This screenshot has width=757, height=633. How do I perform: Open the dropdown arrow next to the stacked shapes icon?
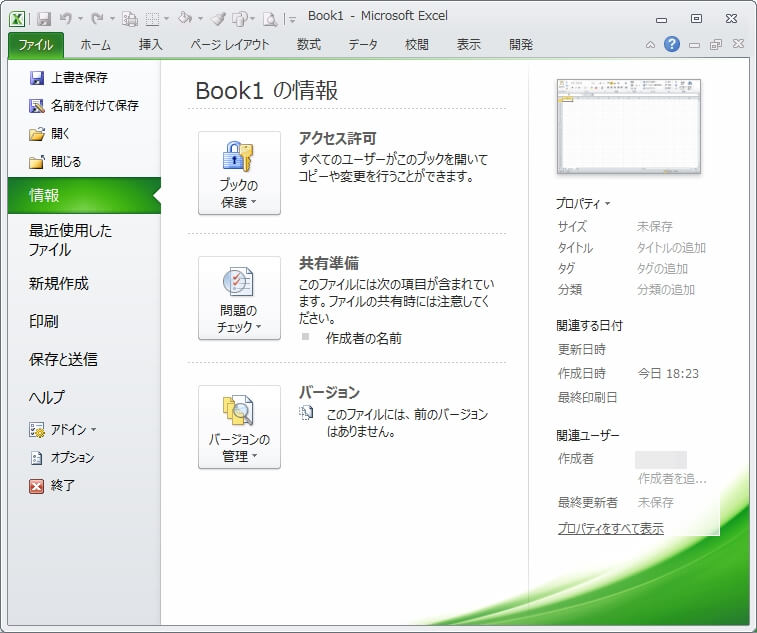coord(252,19)
